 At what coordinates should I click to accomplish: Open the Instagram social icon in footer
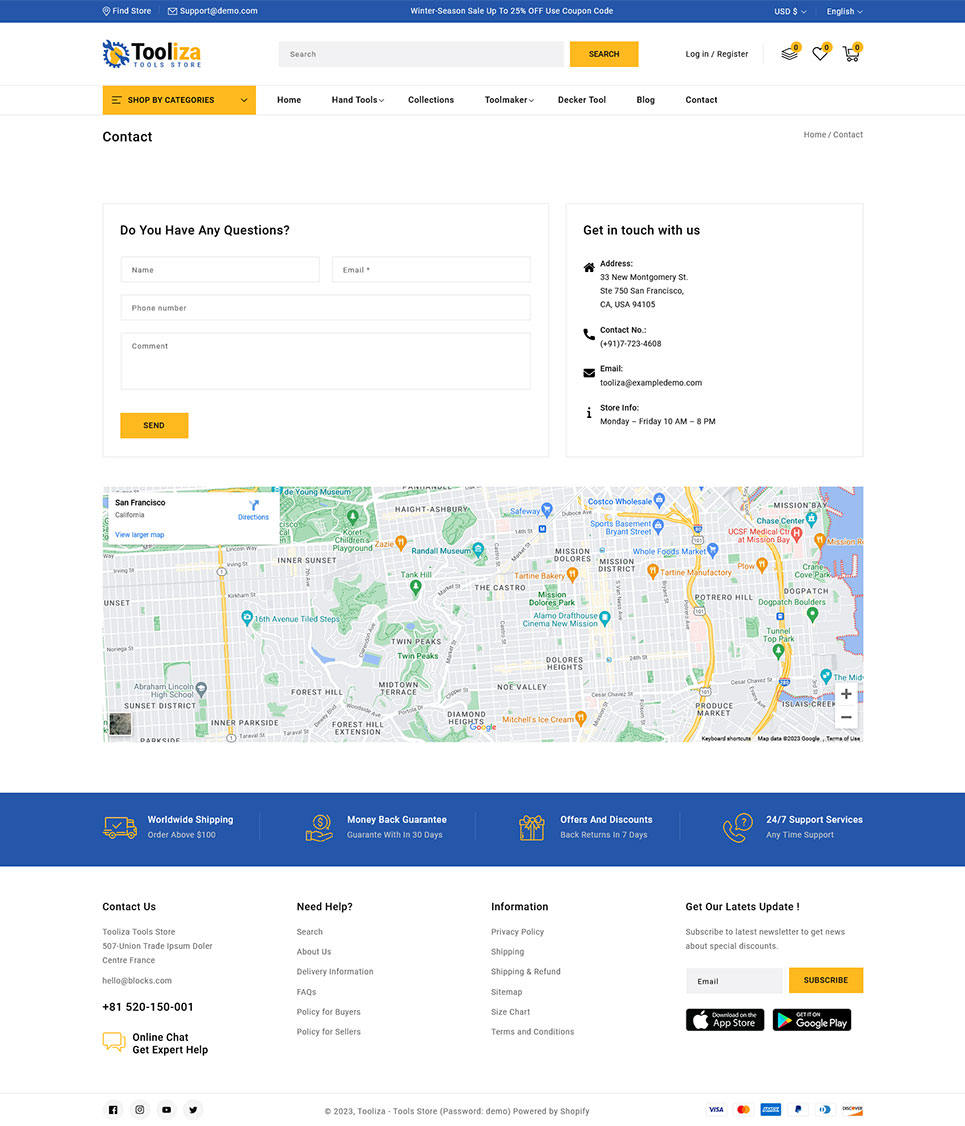tap(140, 1109)
